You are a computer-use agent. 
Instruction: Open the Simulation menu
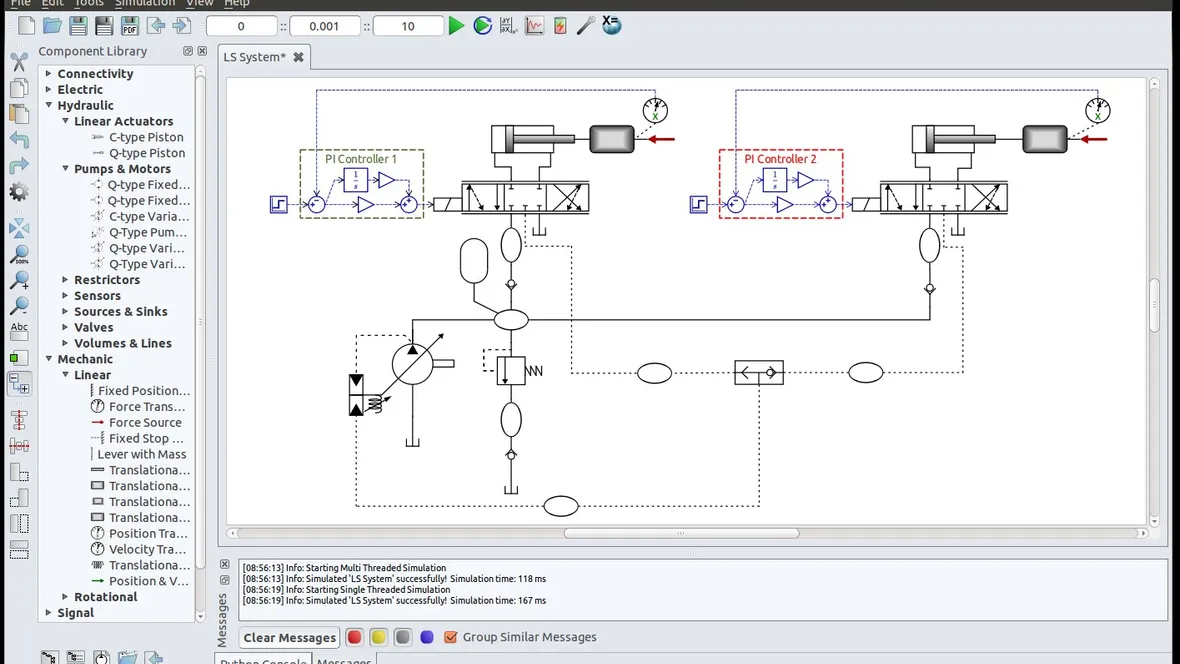(145, 3)
